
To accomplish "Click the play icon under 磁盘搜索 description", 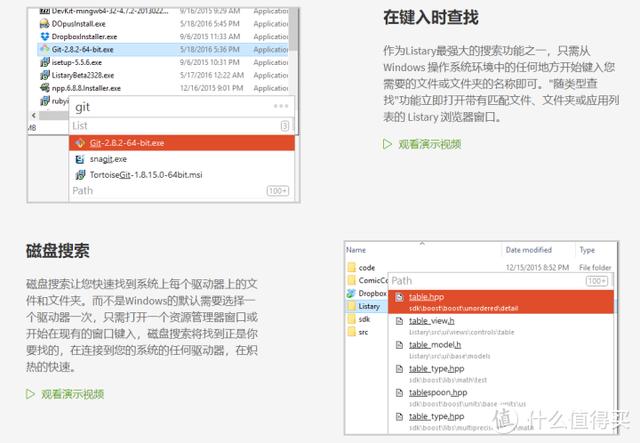I will pos(30,394).
